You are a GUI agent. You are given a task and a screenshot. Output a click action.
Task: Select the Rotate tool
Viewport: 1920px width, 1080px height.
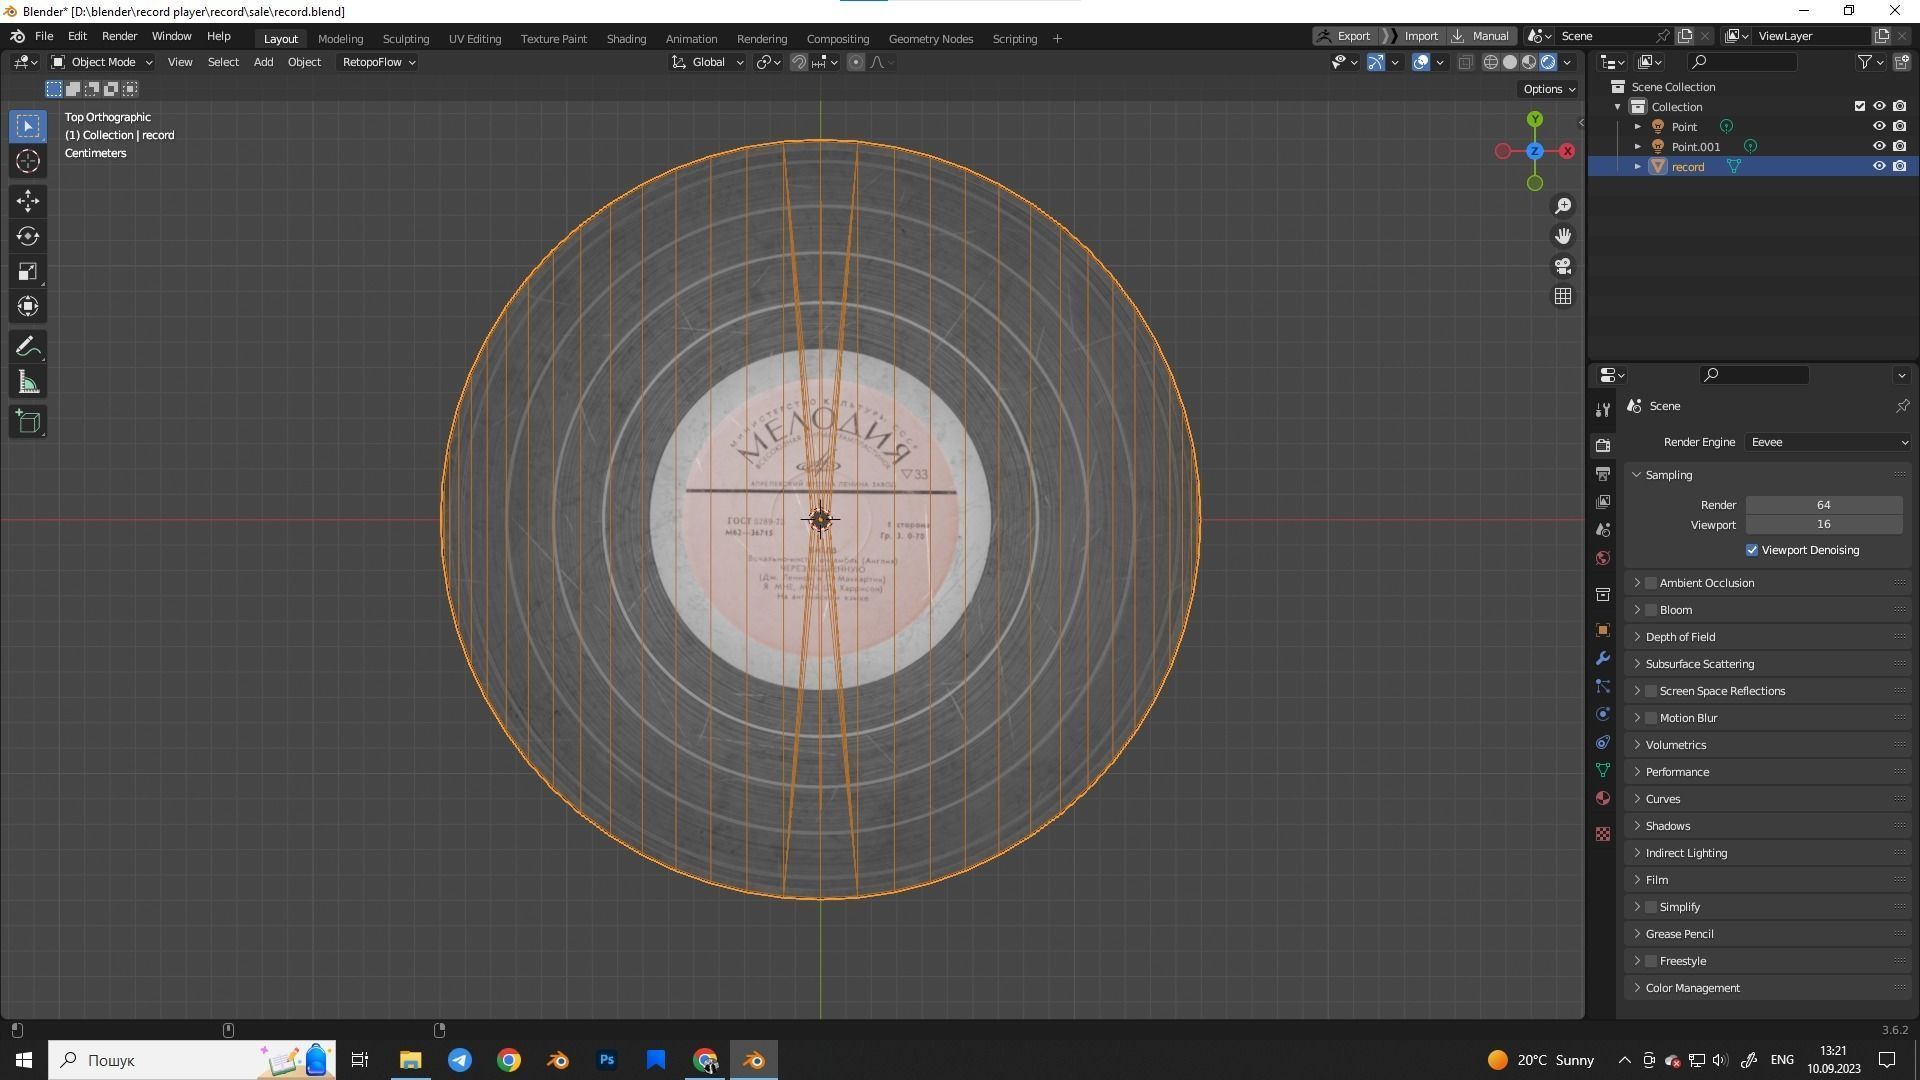pyautogui.click(x=28, y=236)
